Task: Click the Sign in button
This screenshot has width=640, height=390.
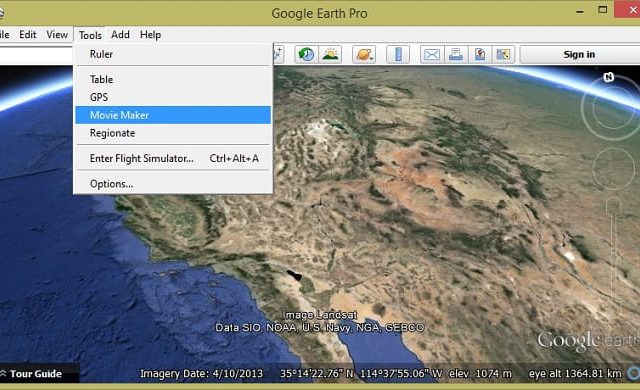Action: (x=580, y=54)
